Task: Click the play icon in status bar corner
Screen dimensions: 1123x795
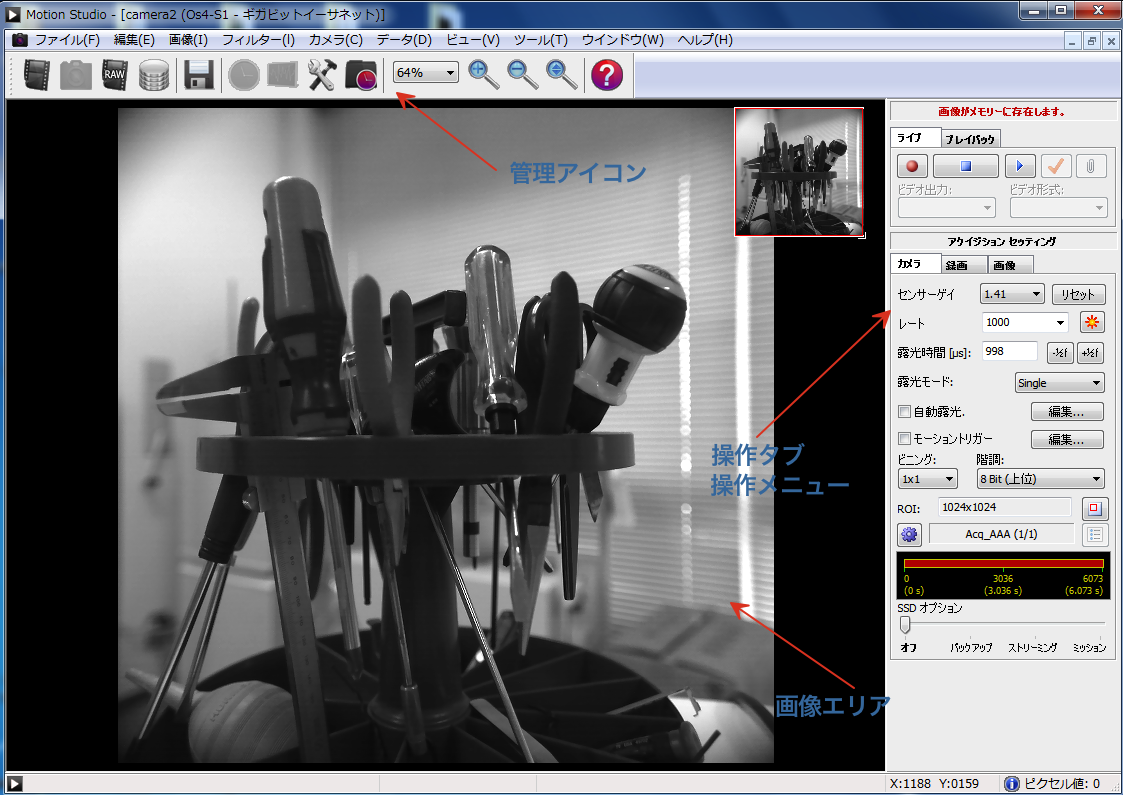Action: click(14, 784)
